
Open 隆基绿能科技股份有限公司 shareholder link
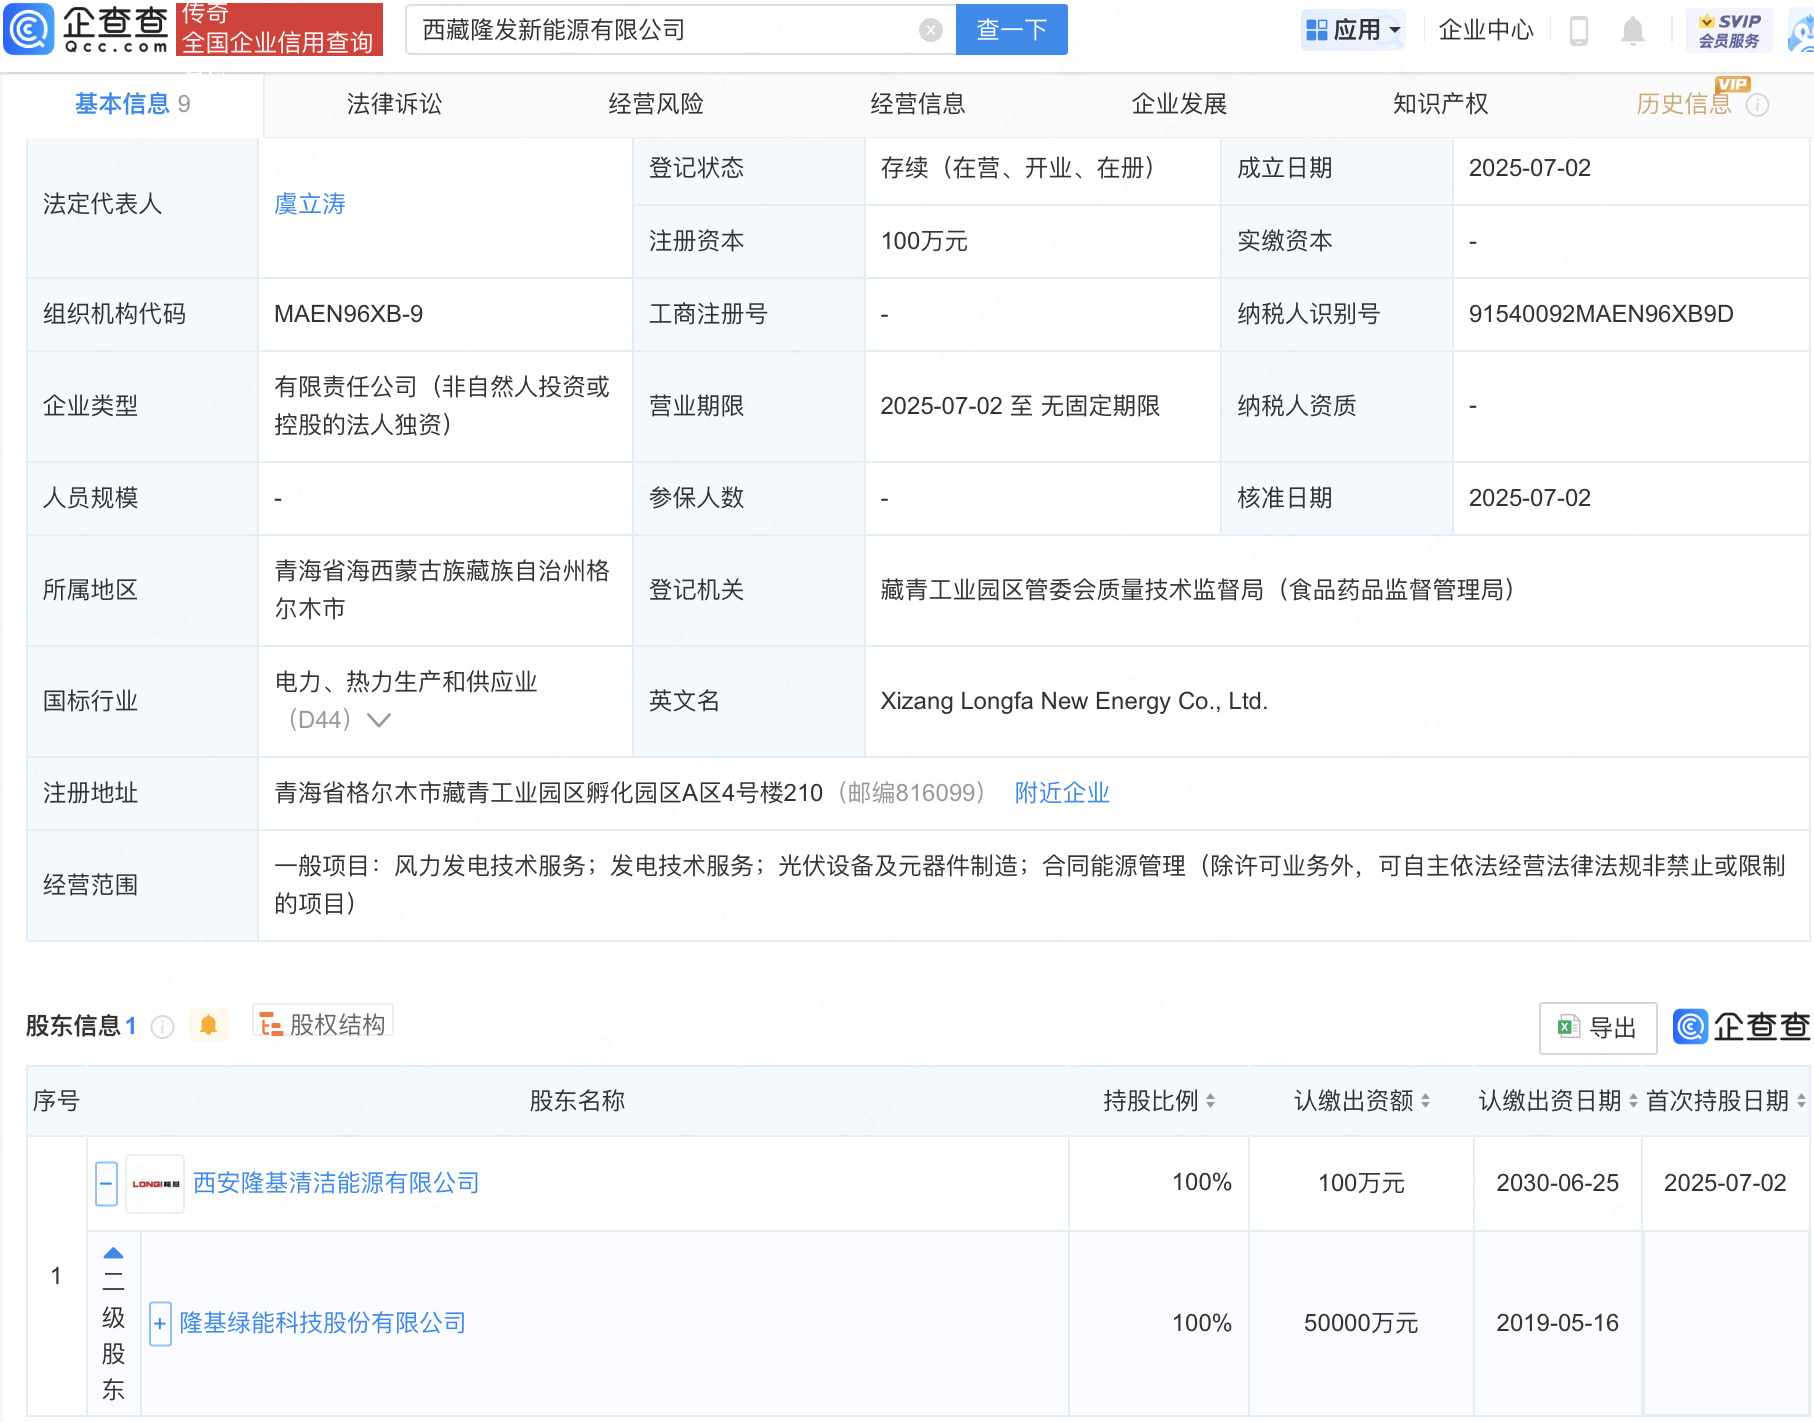click(323, 1323)
